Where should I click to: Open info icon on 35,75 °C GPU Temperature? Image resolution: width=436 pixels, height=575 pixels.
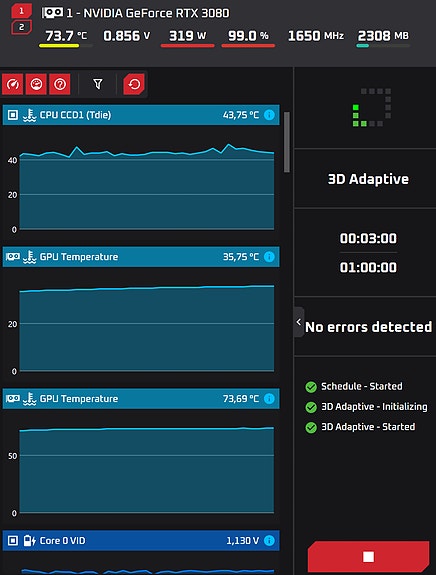click(x=269, y=257)
